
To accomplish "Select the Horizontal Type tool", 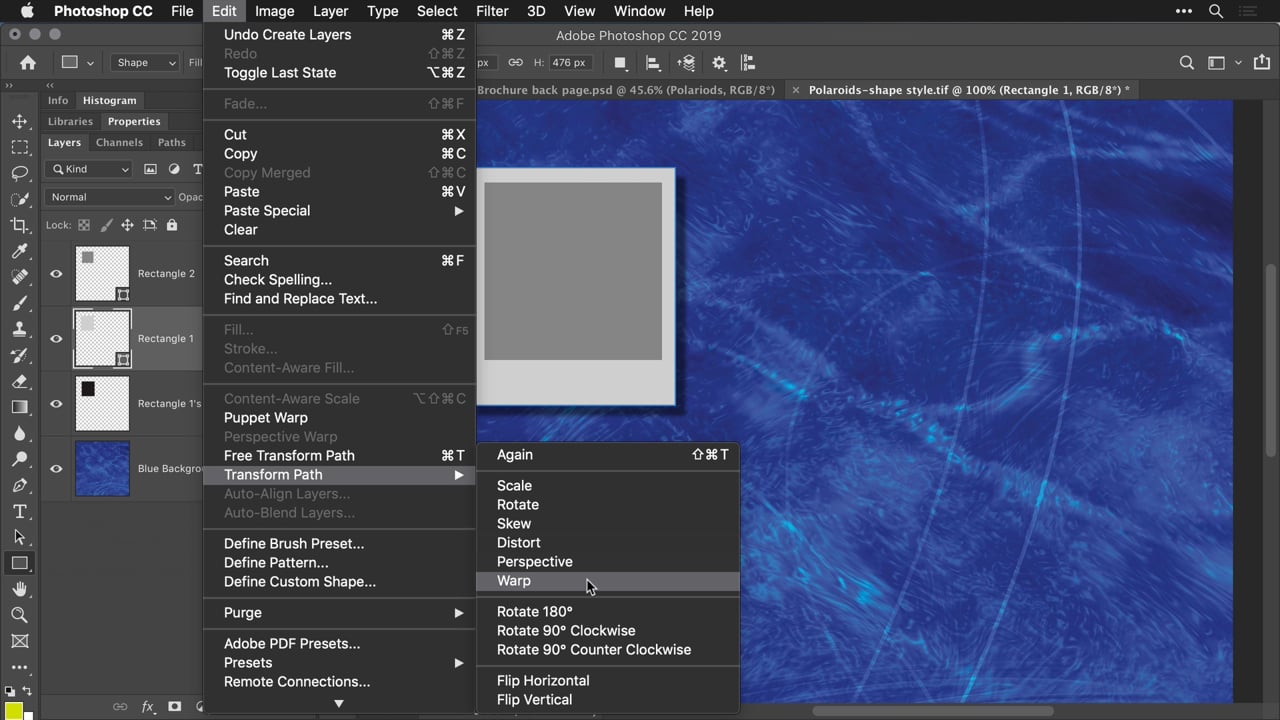I will click(19, 511).
